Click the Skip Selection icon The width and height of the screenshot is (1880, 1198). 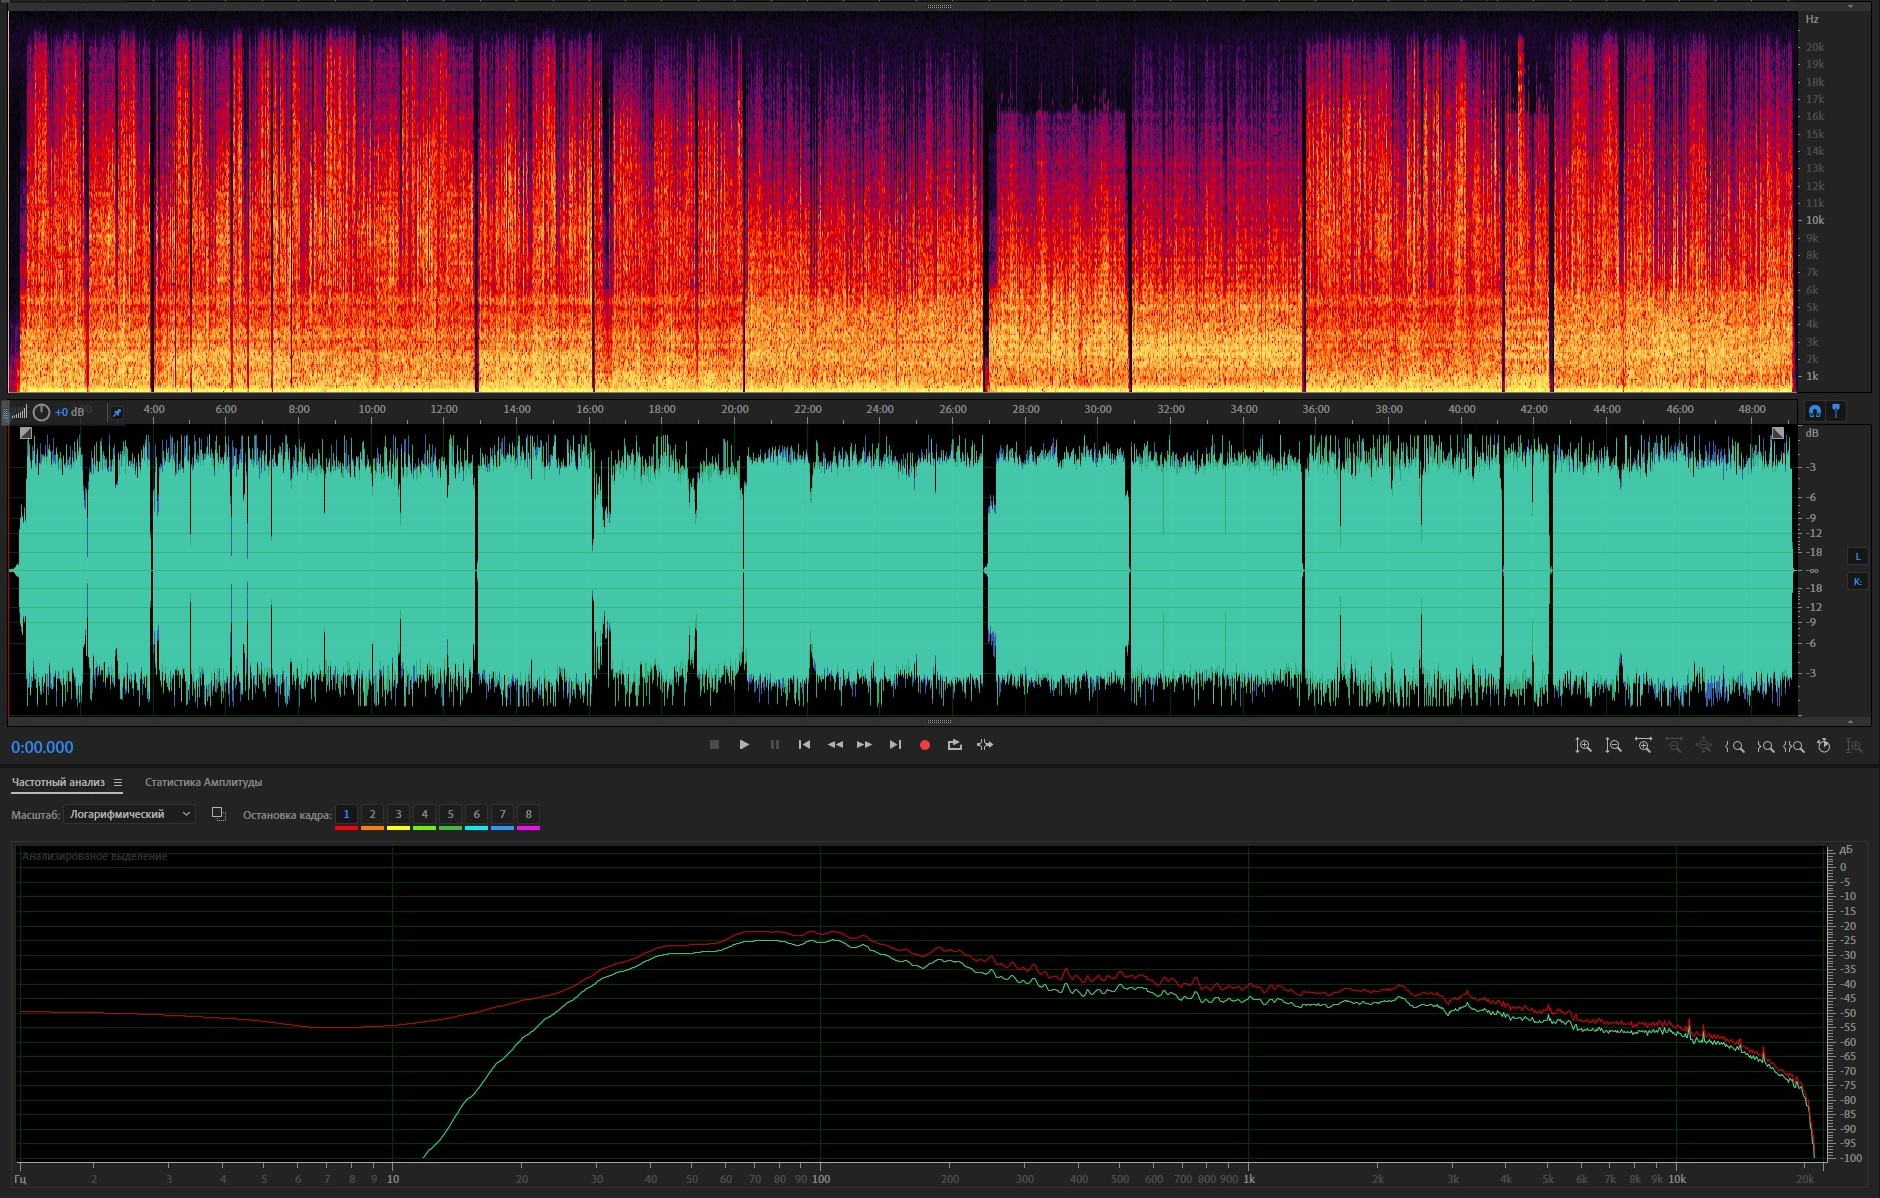pyautogui.click(x=985, y=745)
